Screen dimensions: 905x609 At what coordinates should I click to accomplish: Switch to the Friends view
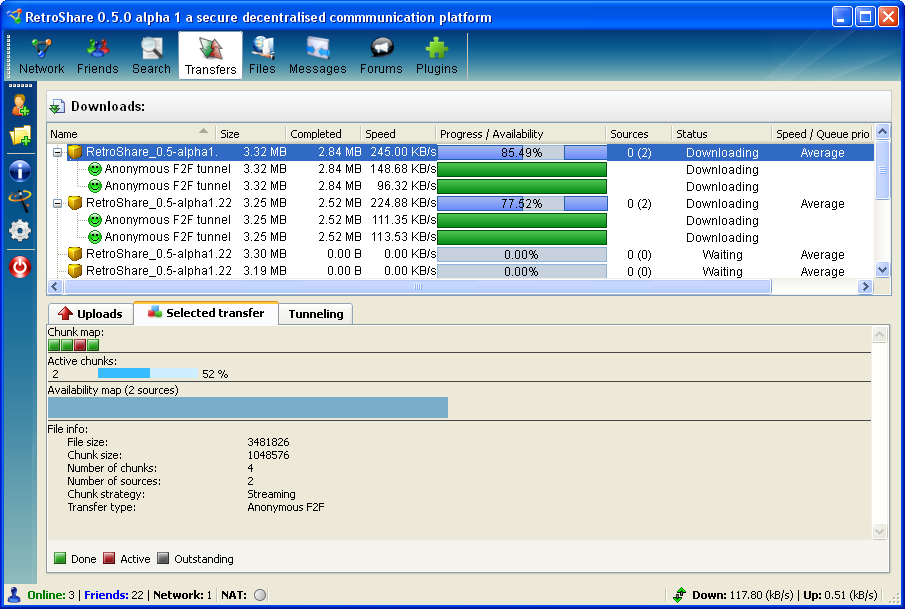click(x=97, y=54)
